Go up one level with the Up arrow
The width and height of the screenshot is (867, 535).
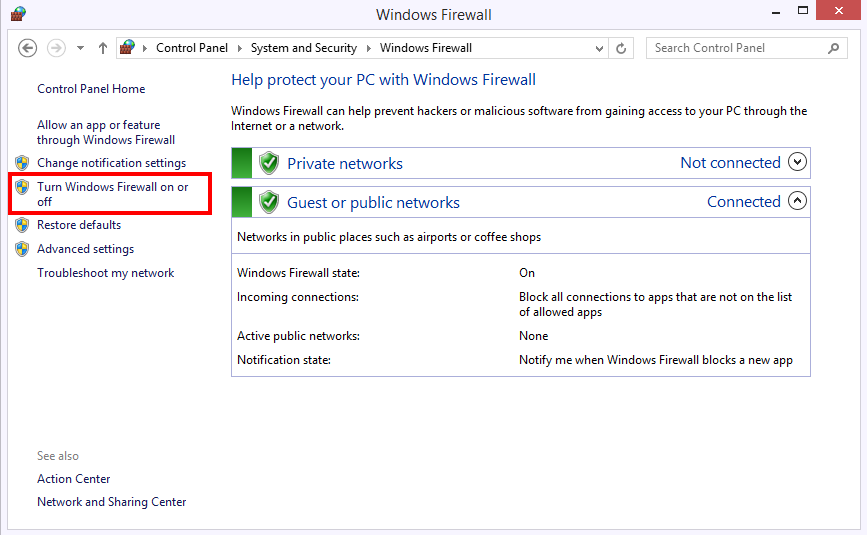click(x=103, y=48)
